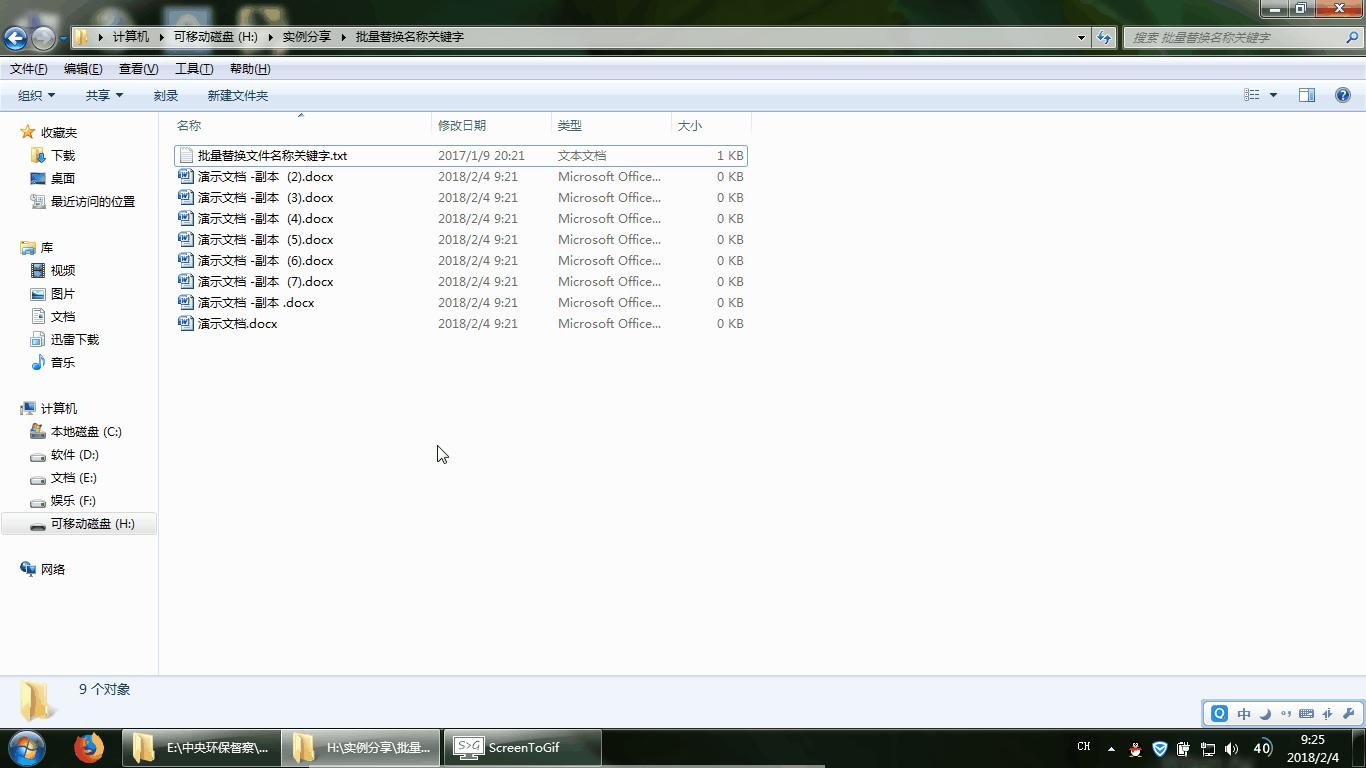Select the file name 演示文档.docx
Image resolution: width=1366 pixels, height=768 pixels.
point(237,324)
